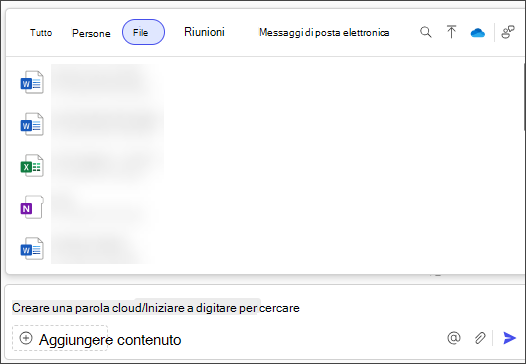Image resolution: width=526 pixels, height=364 pixels.
Task: Show the Riunioni tab
Action: click(x=204, y=32)
